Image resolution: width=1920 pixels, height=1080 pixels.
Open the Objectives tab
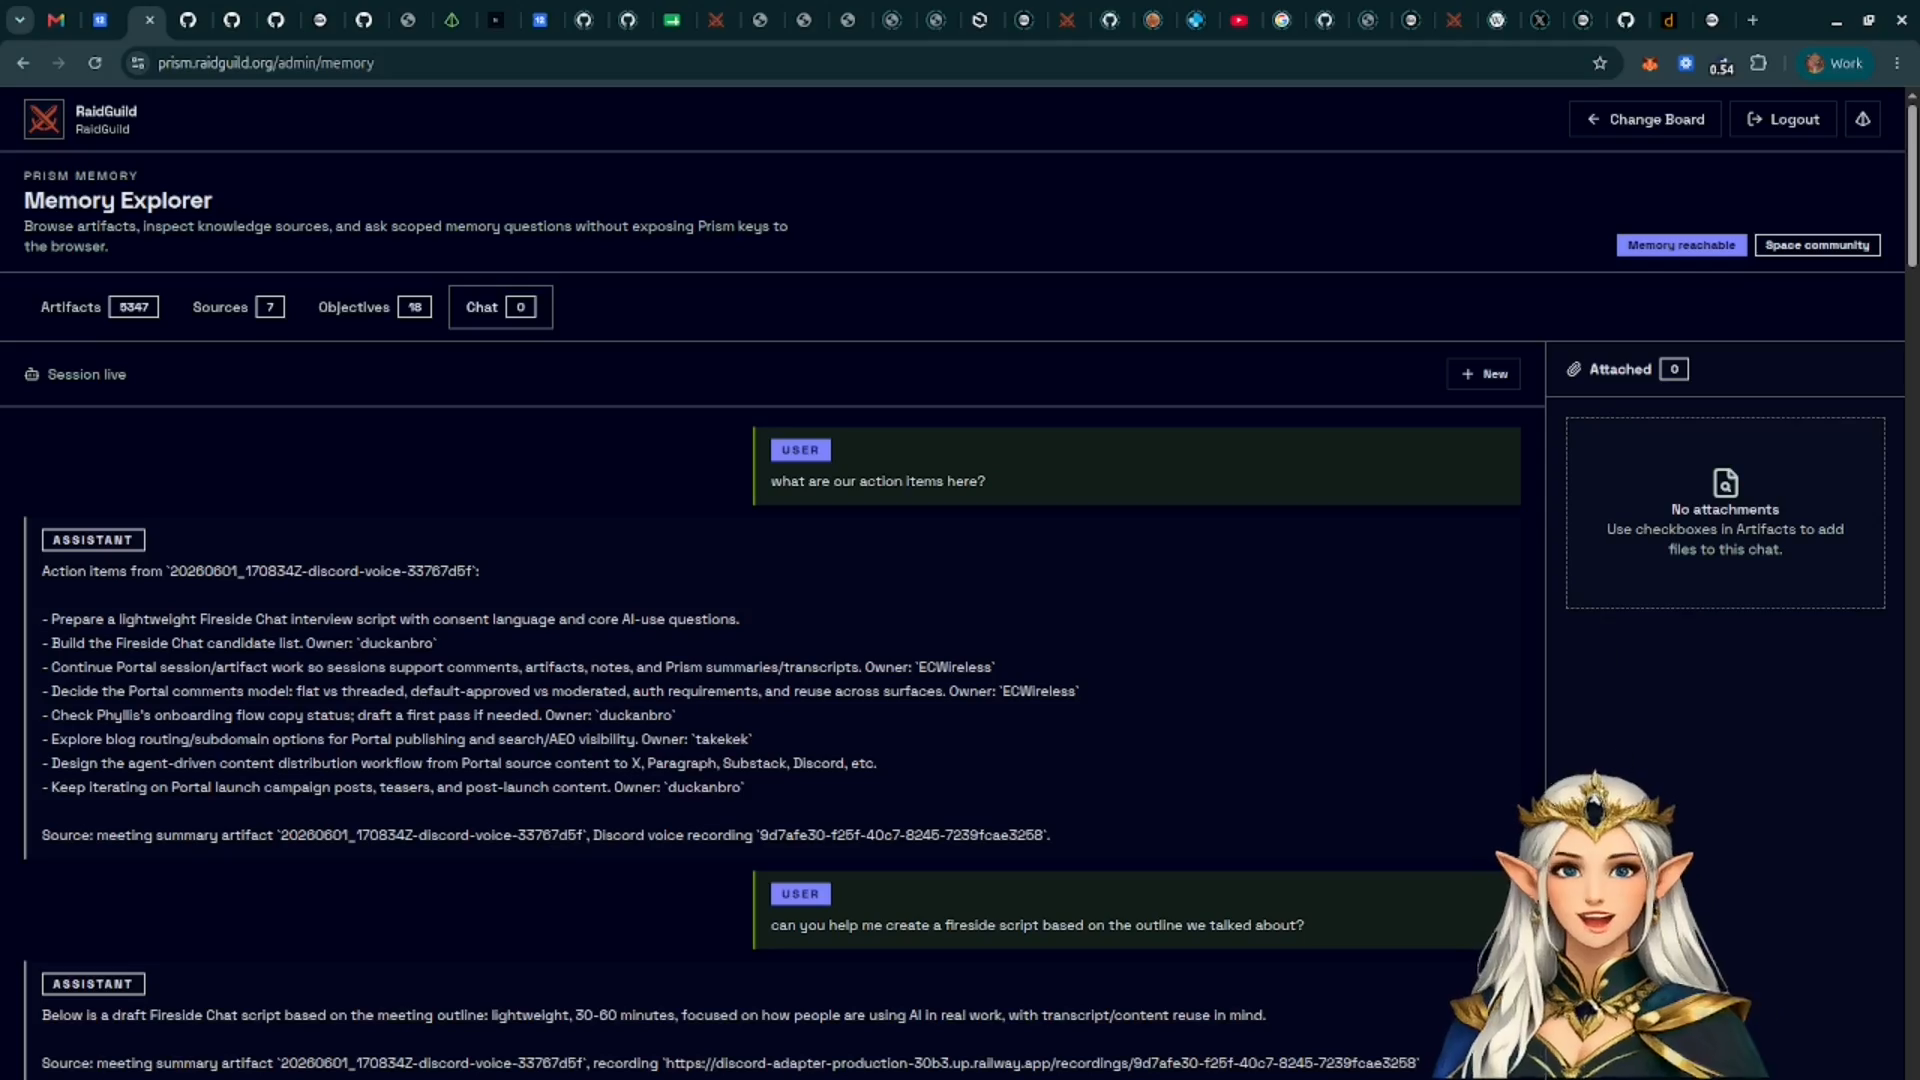[x=374, y=307]
